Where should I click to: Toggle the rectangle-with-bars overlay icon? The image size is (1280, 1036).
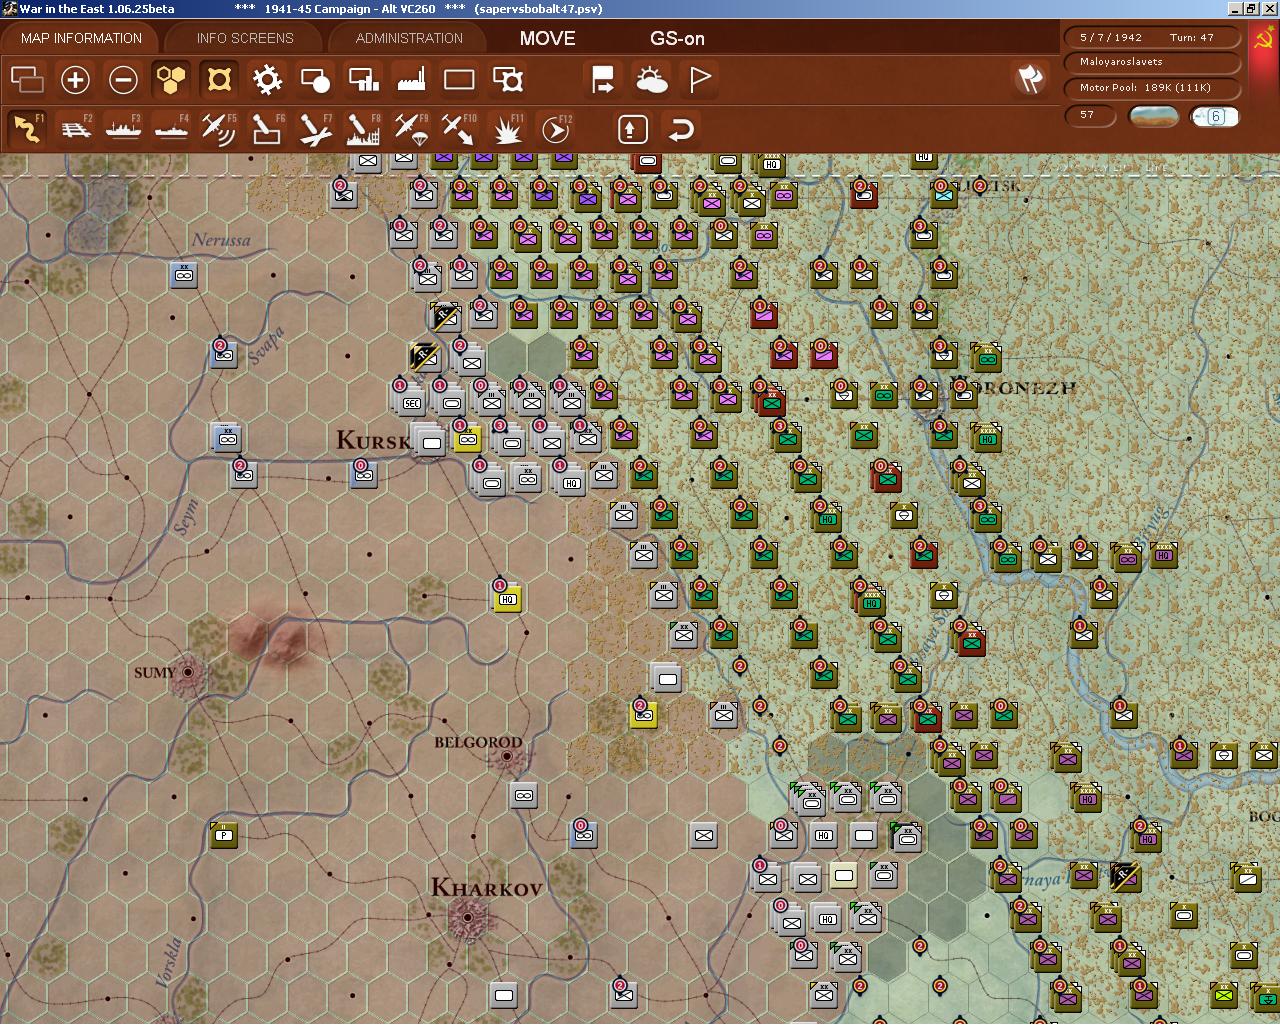coord(363,79)
